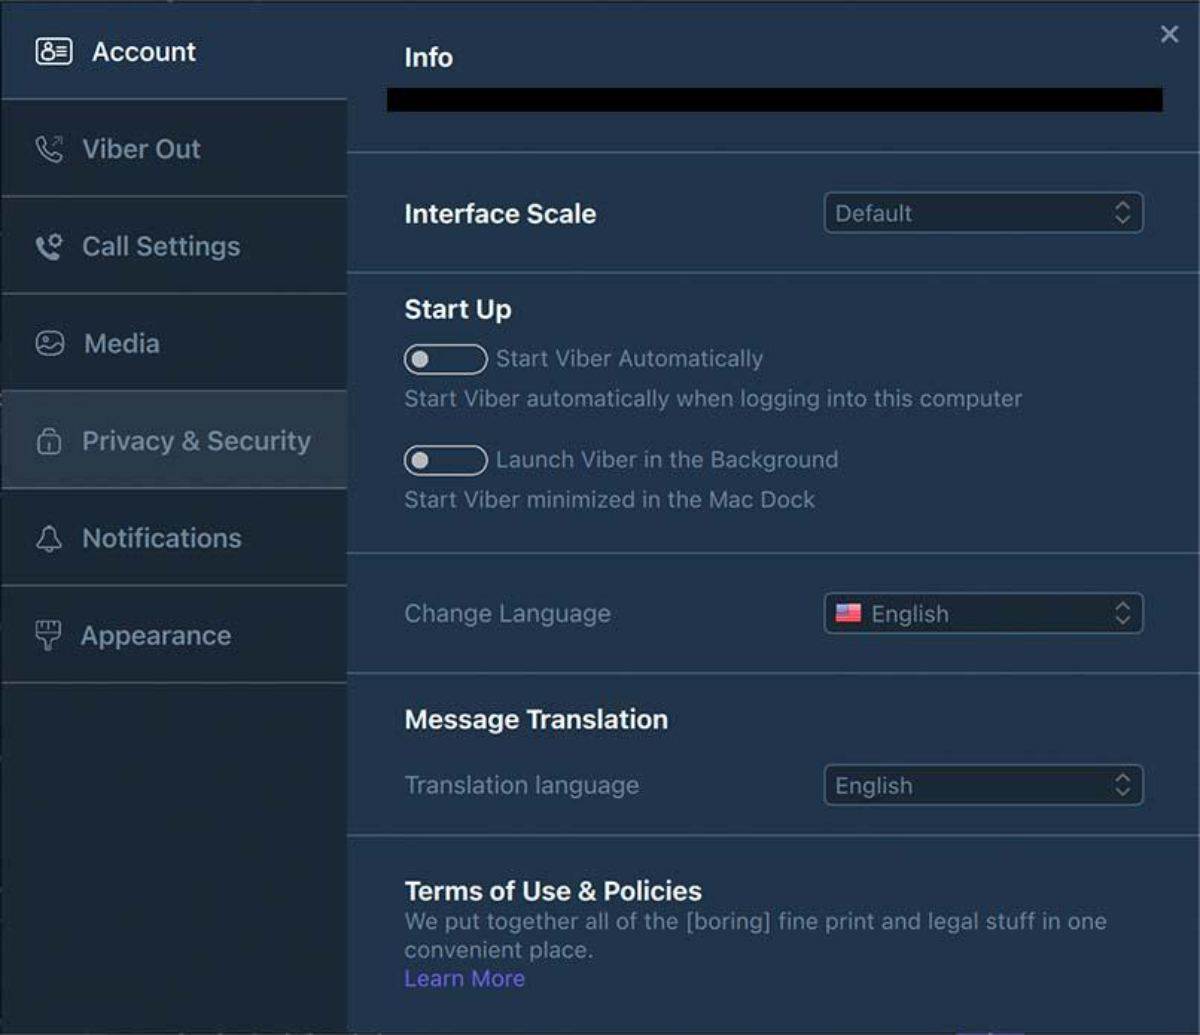Close the settings window with X
Image resolution: width=1200 pixels, height=1035 pixels.
click(x=1169, y=35)
